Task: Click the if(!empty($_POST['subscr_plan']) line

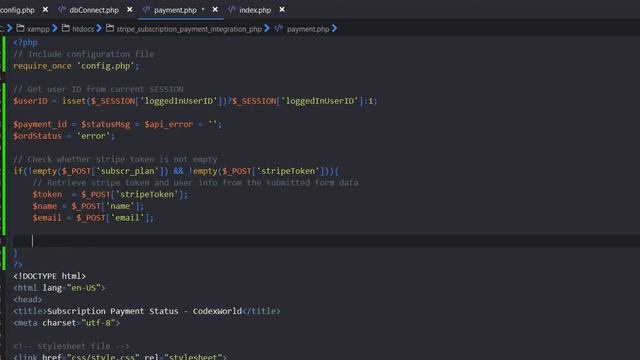Action: pos(176,171)
